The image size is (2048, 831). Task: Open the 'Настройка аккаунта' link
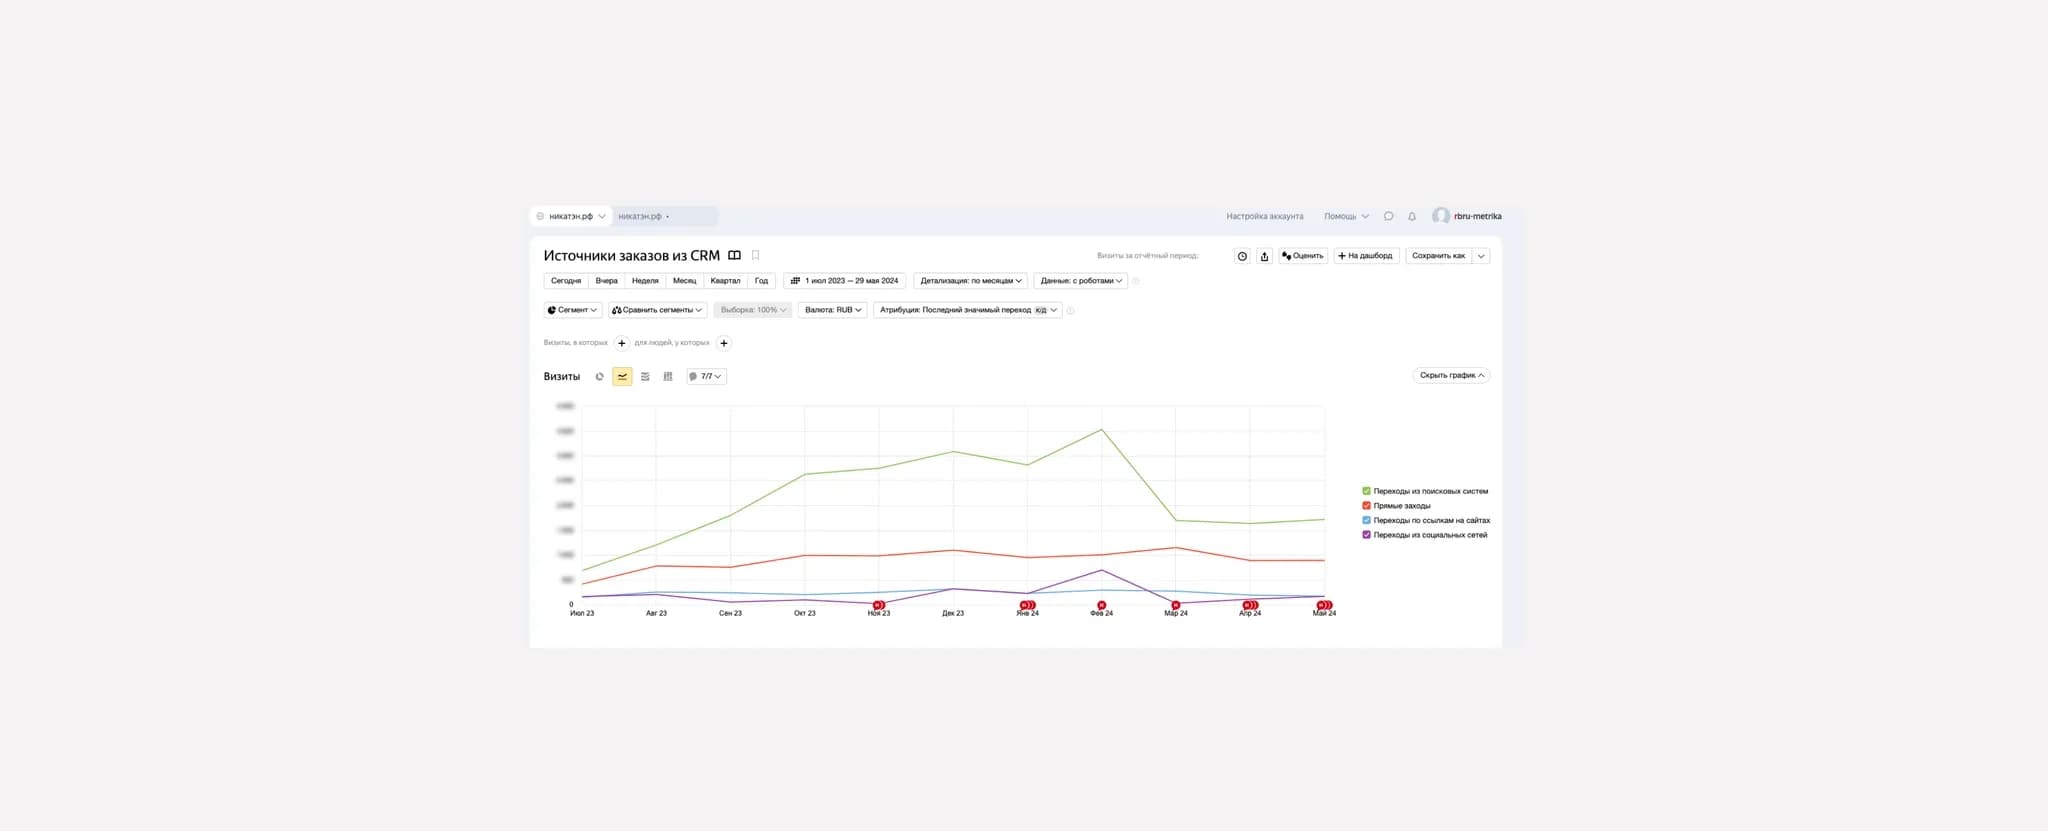click(1264, 216)
